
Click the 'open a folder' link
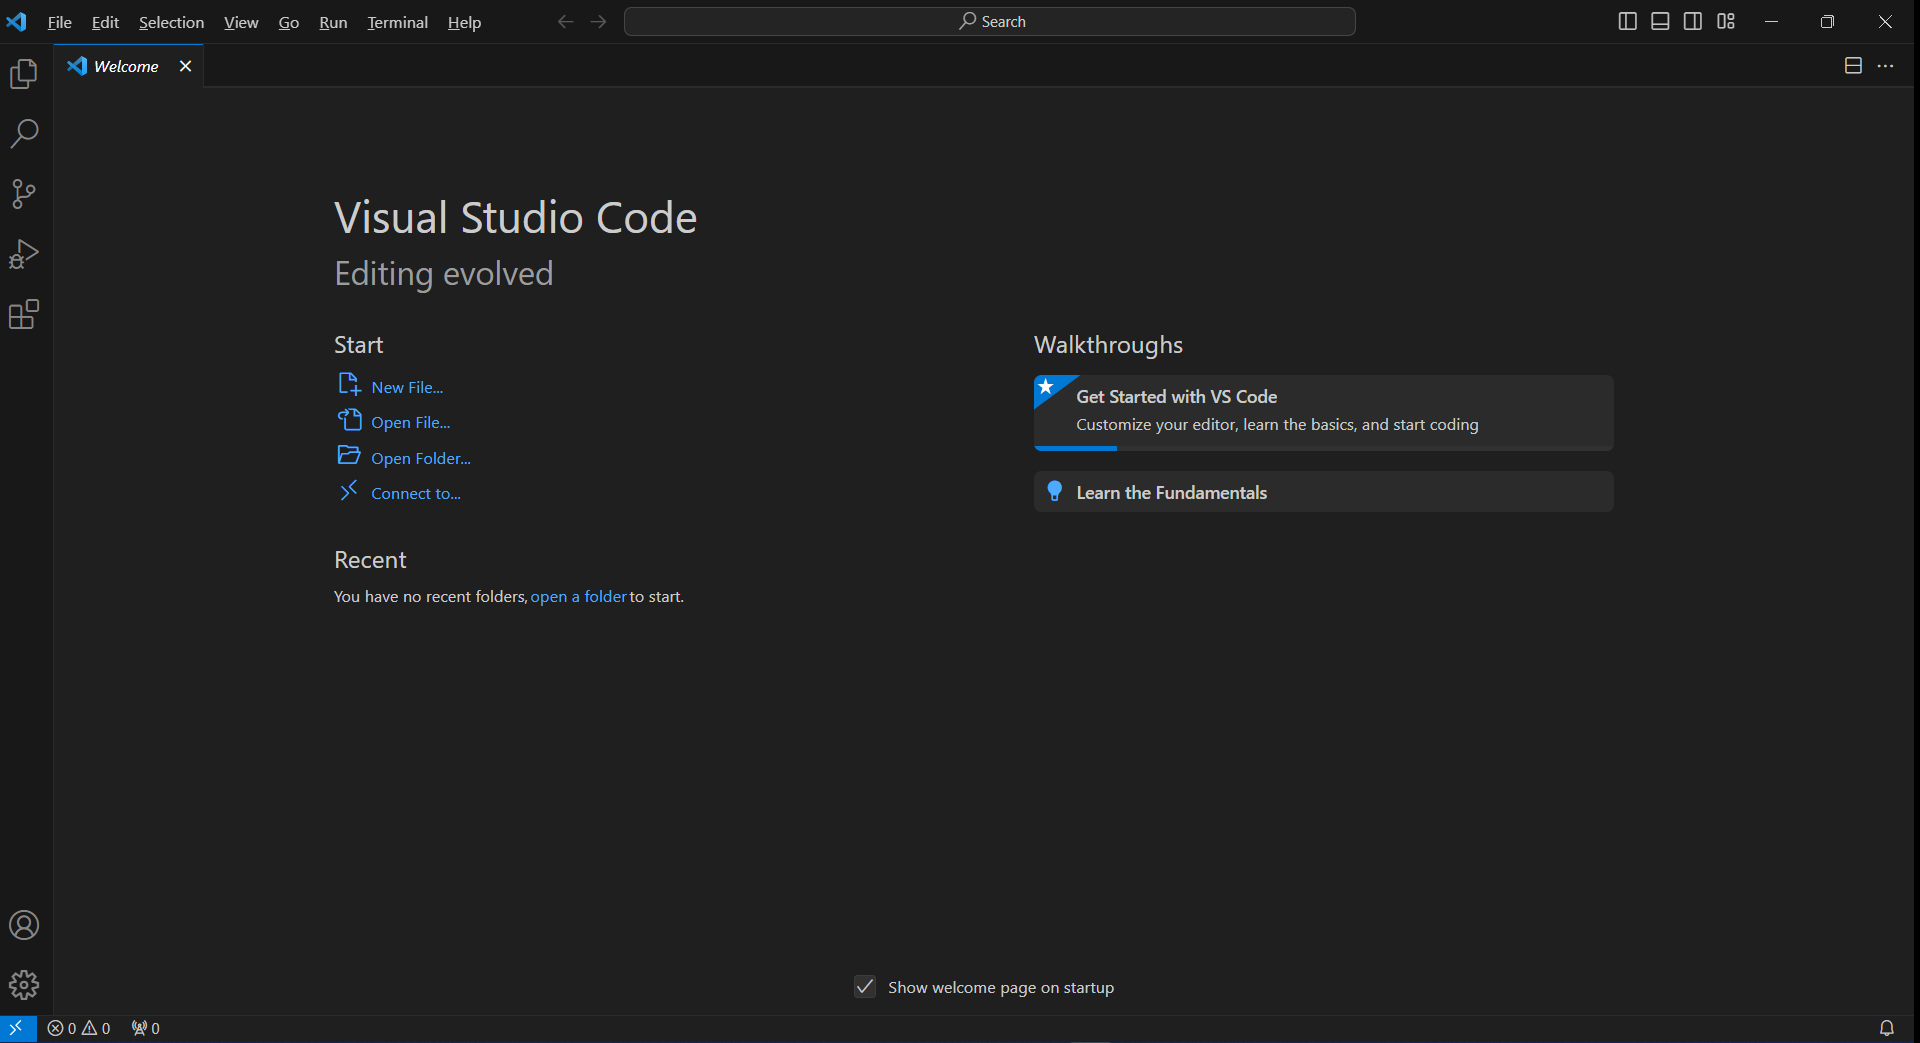pos(579,596)
